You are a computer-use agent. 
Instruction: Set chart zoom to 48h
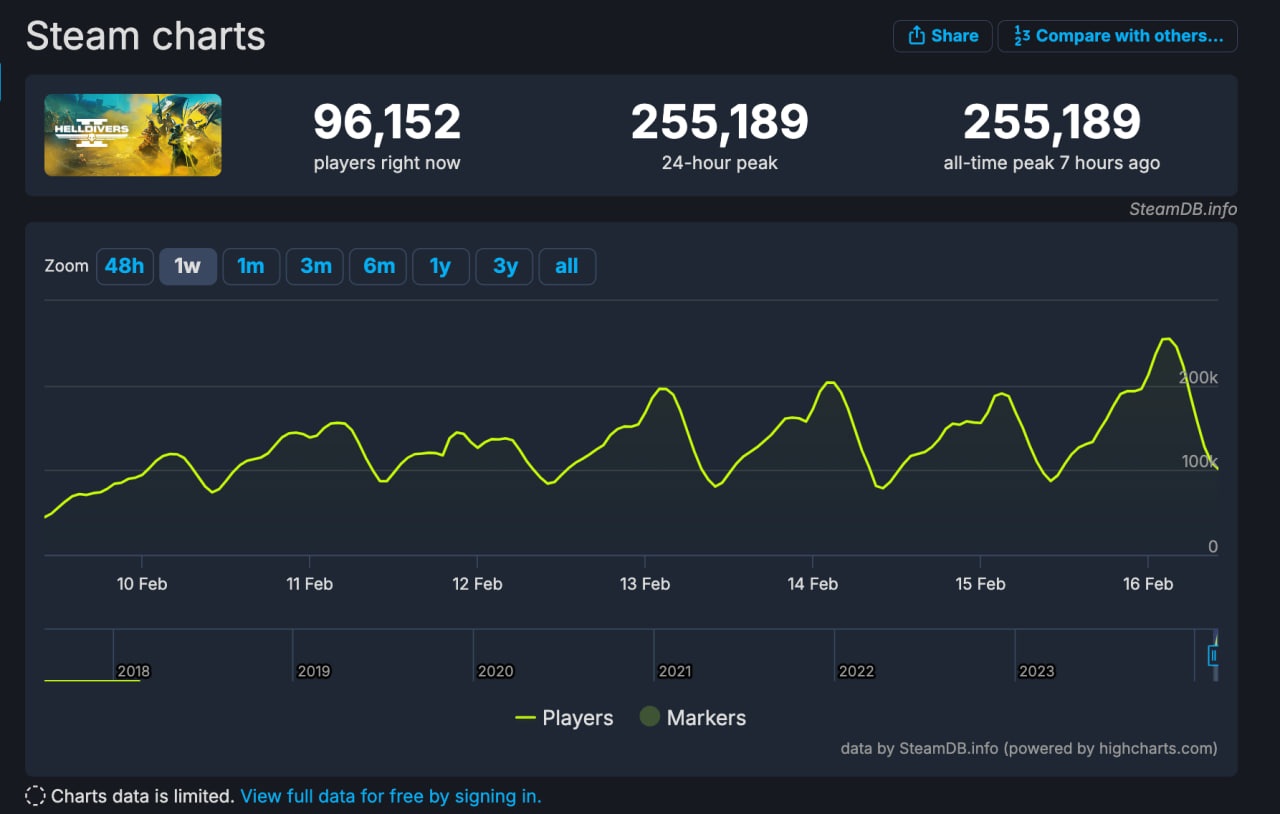tap(124, 266)
